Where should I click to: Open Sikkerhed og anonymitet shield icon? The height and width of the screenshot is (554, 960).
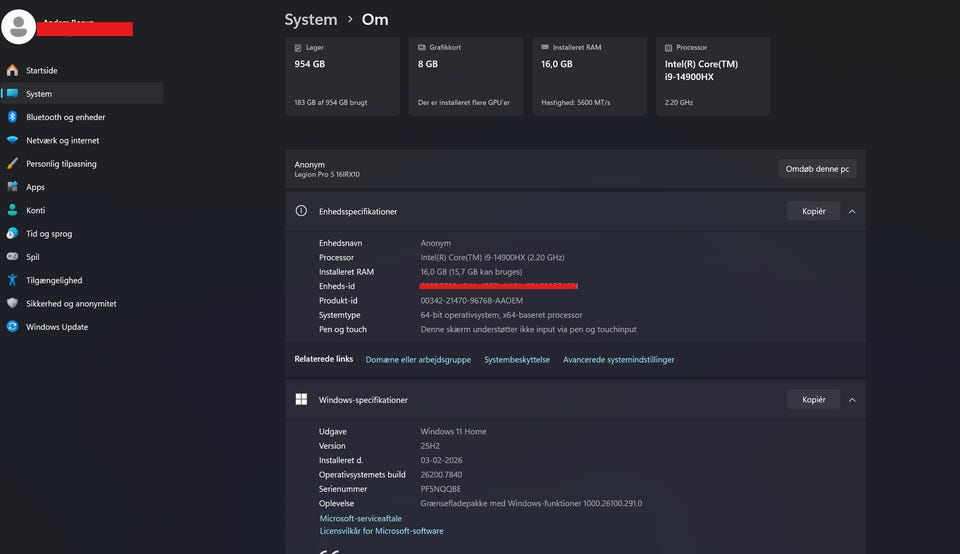click(12, 303)
